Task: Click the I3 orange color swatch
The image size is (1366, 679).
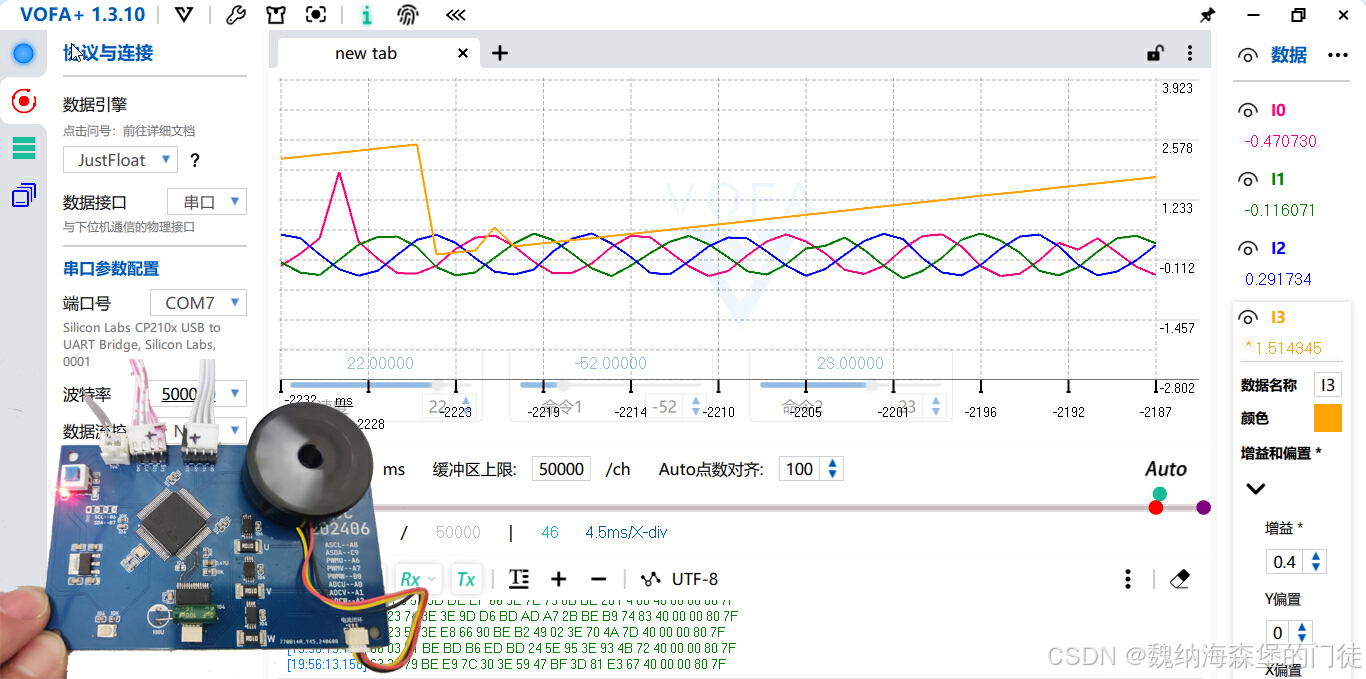Action: (1327, 418)
